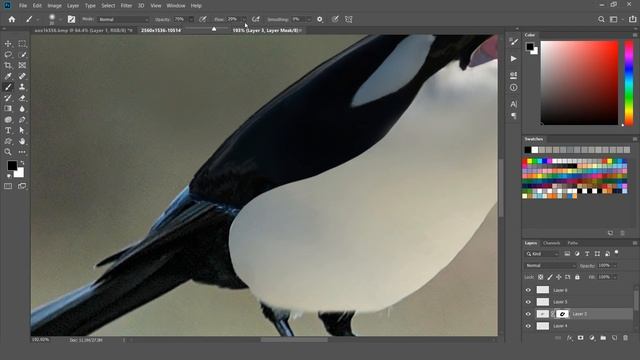Select the Path Selection tool
The width and height of the screenshot is (640, 360).
(x=22, y=130)
